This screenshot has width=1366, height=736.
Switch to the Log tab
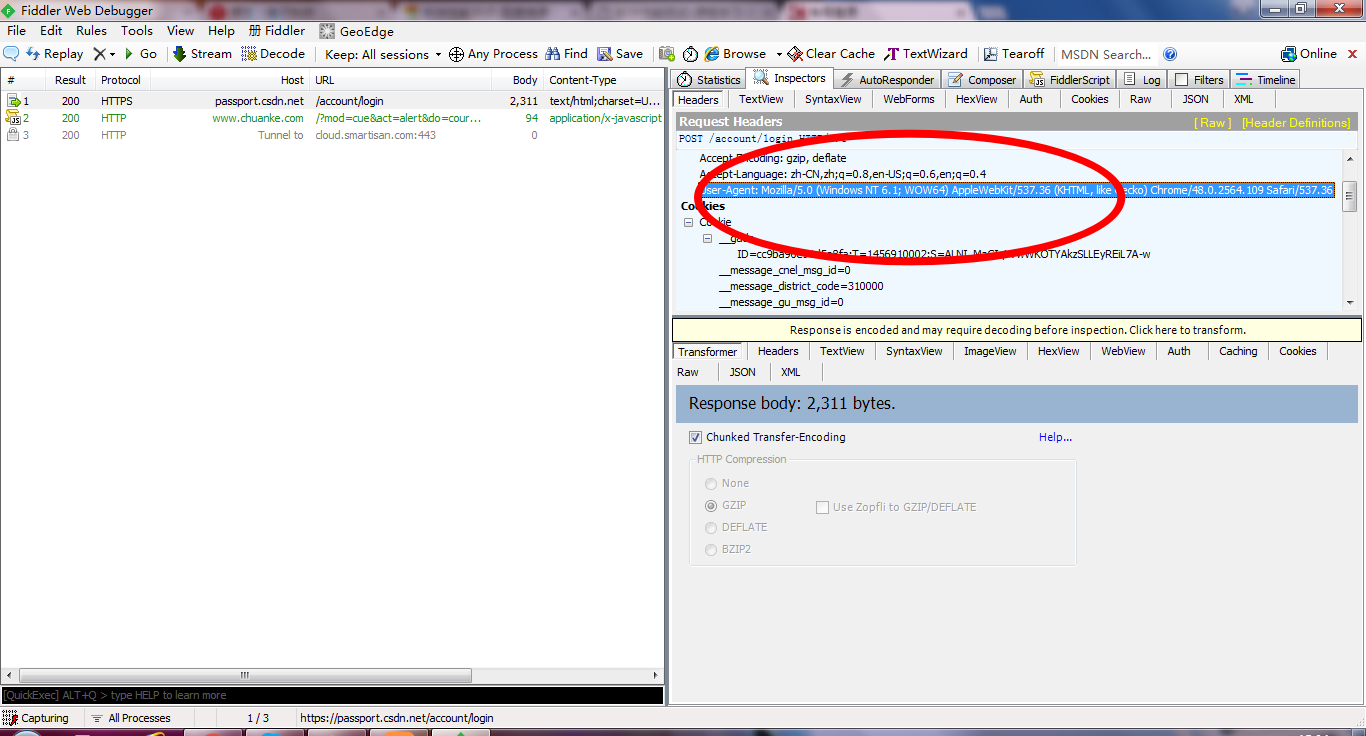point(1142,79)
